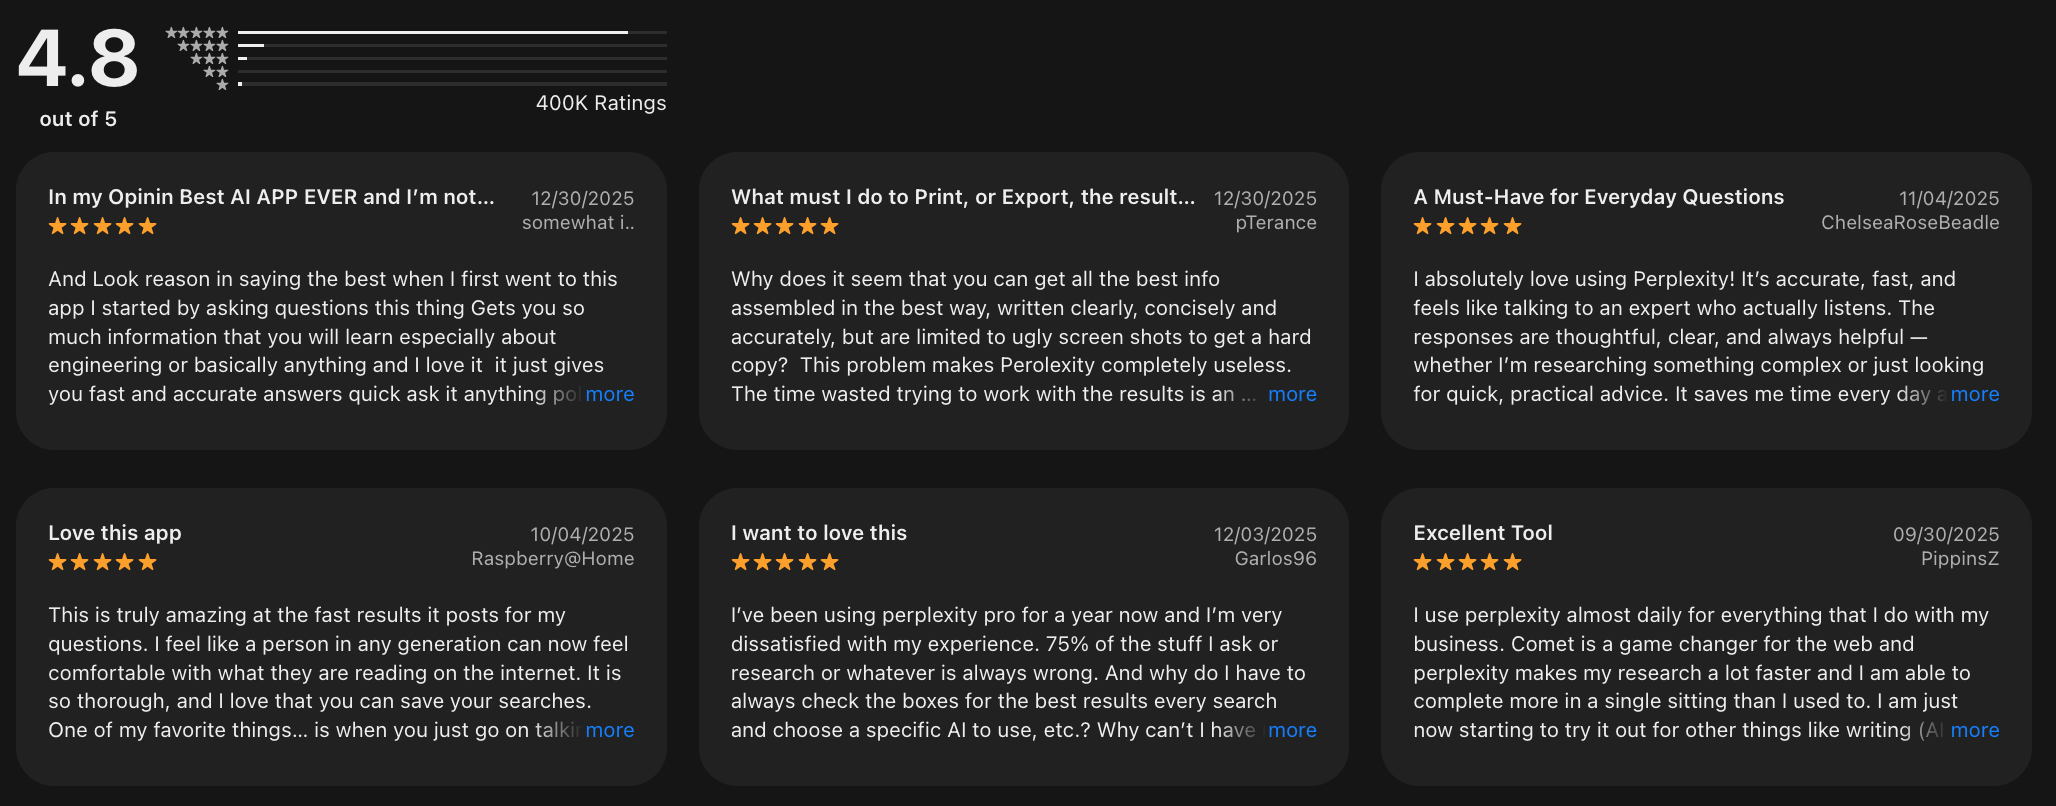
Task: Click the fifth star on 'Love this app' review
Action: coord(148,562)
